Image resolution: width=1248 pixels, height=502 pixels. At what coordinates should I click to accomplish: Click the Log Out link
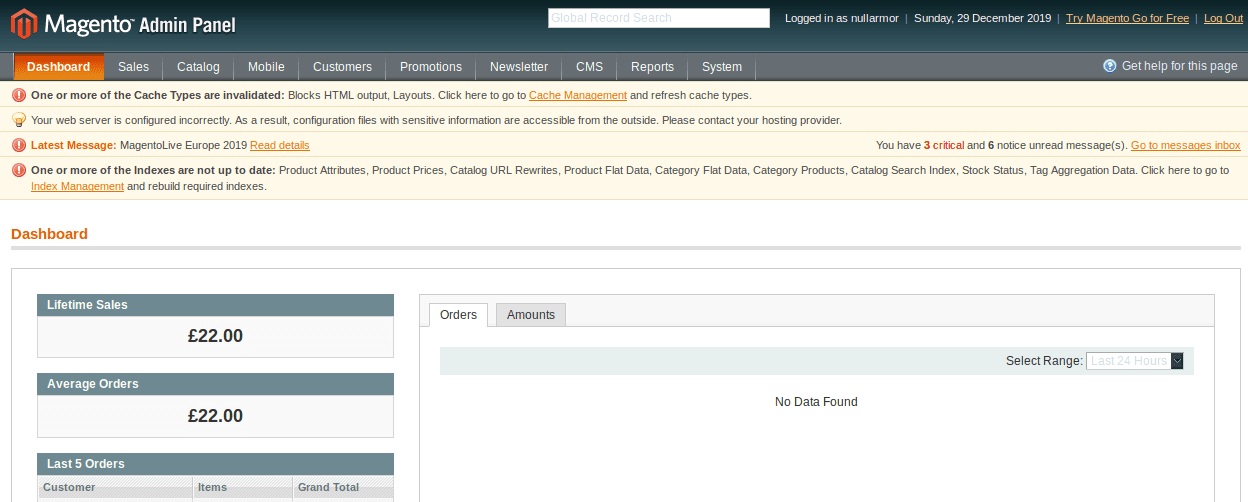click(x=1224, y=18)
